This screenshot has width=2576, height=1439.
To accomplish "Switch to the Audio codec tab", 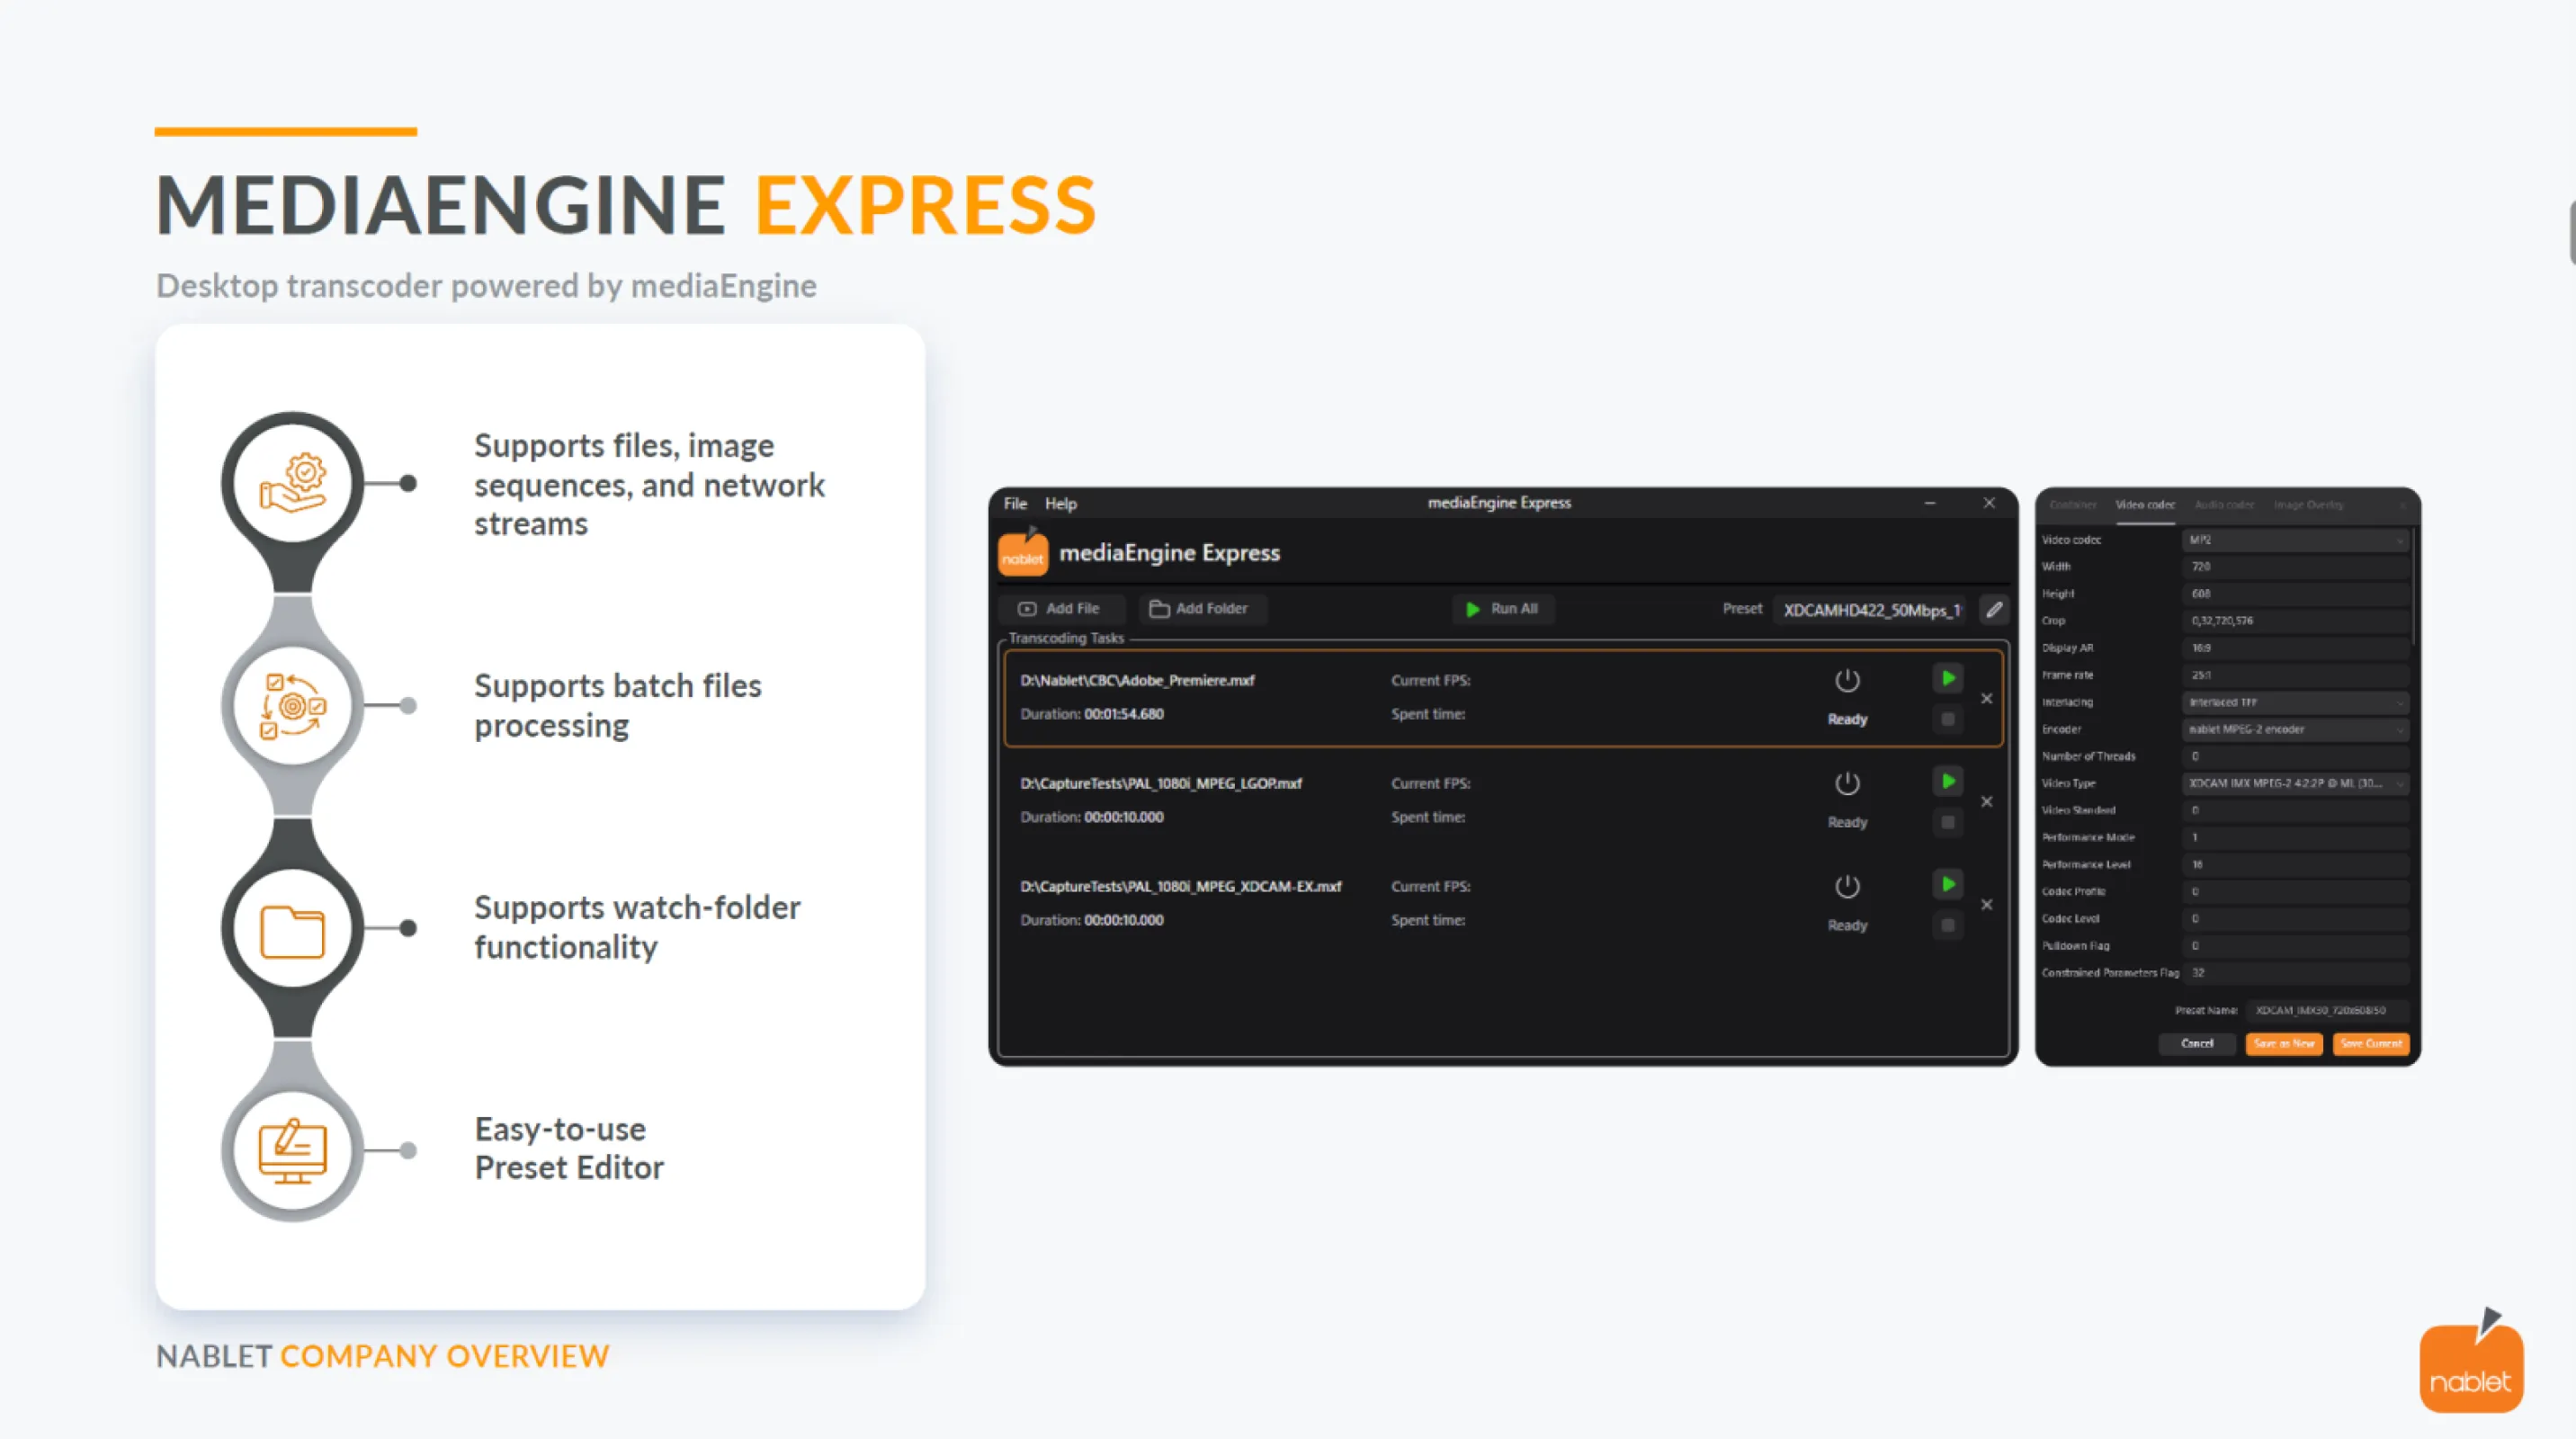I will [x=2223, y=505].
